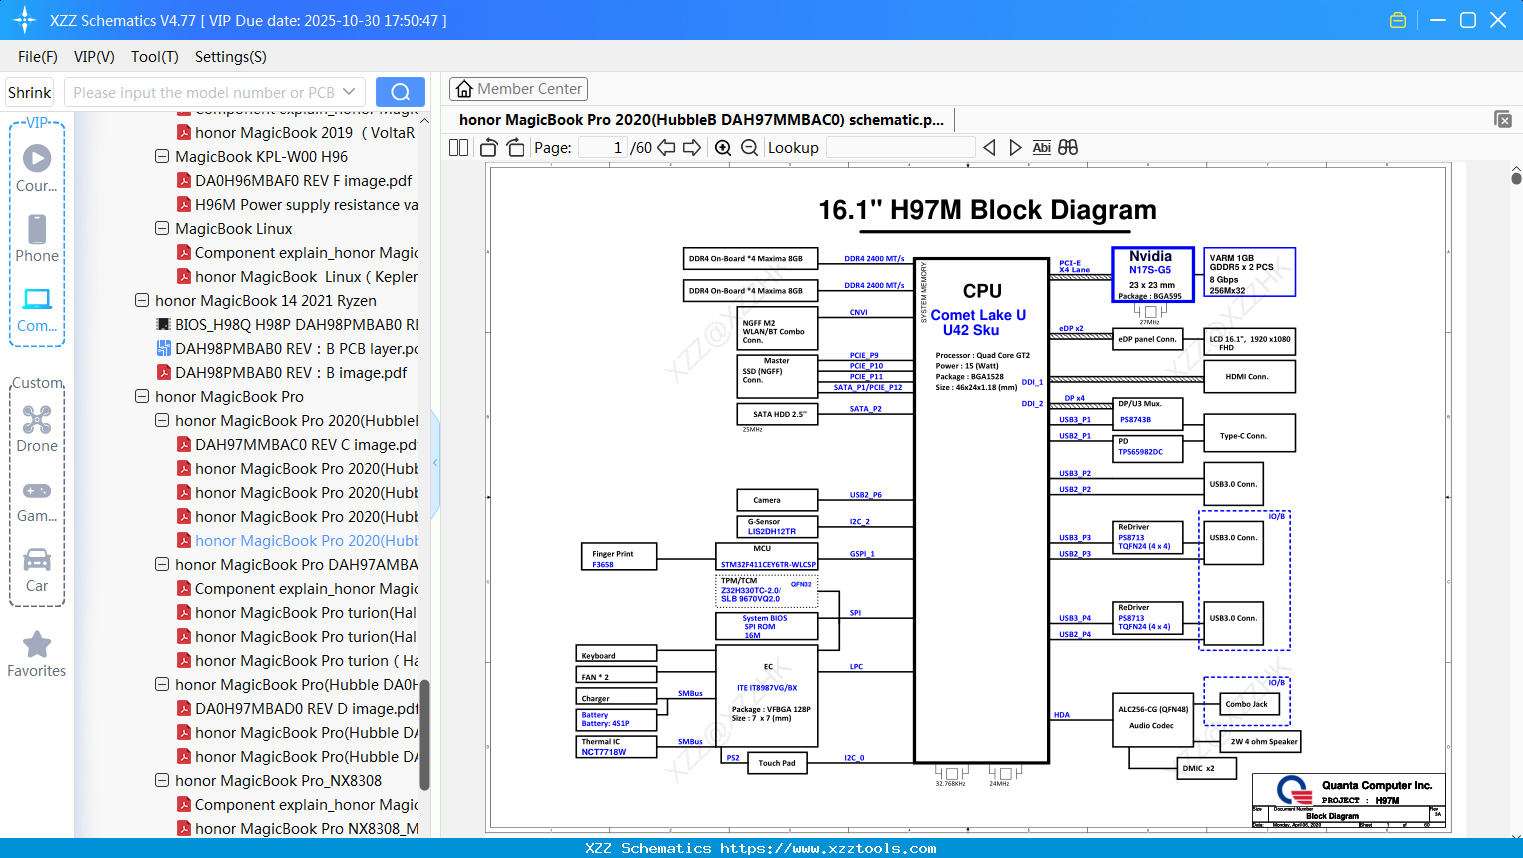
Task: Collapse the MagicBook KPL-W00 H96 node
Action: tap(162, 156)
